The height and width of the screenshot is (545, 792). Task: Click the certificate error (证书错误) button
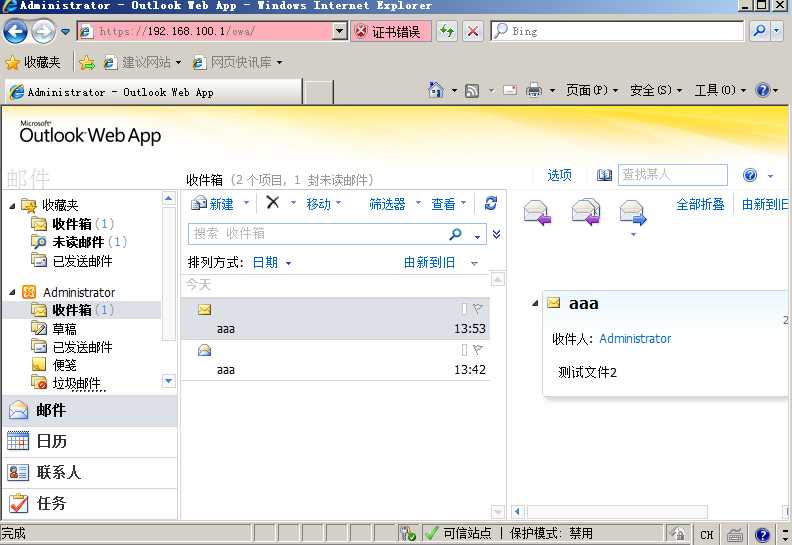coord(391,32)
